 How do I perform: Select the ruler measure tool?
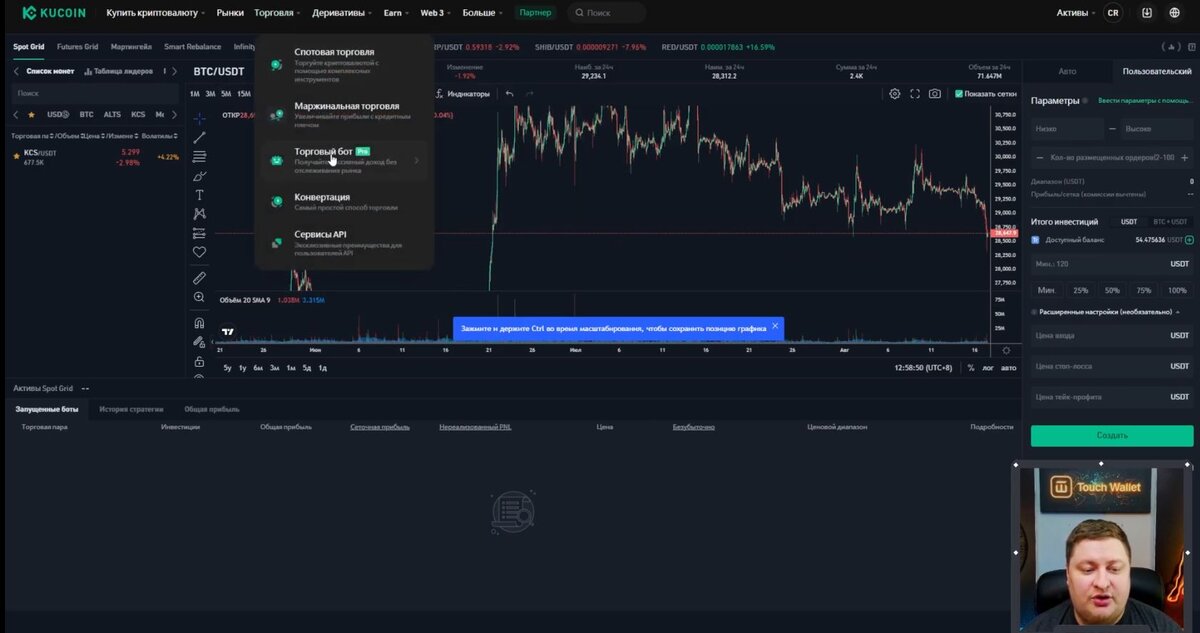[x=199, y=278]
